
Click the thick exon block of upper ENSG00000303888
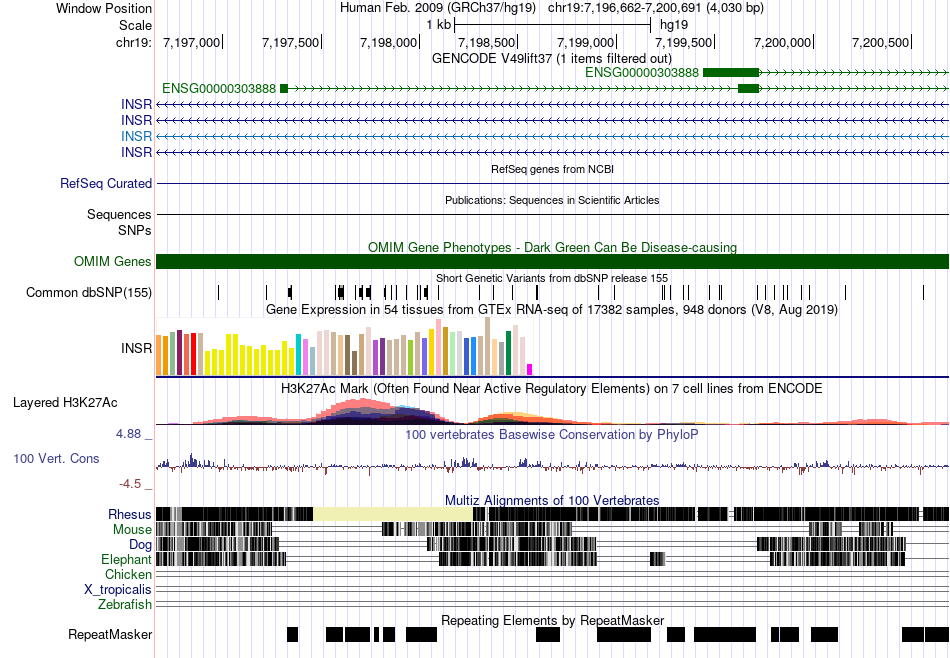pyautogui.click(x=731, y=73)
